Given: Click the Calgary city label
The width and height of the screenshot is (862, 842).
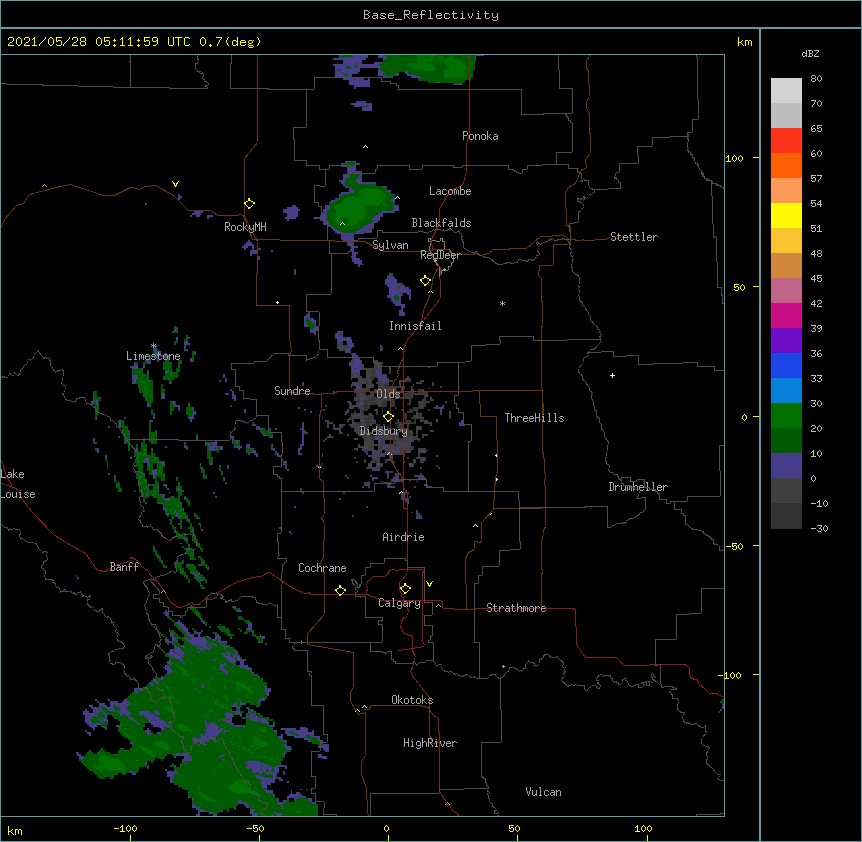Looking at the screenshot, I should (399, 603).
